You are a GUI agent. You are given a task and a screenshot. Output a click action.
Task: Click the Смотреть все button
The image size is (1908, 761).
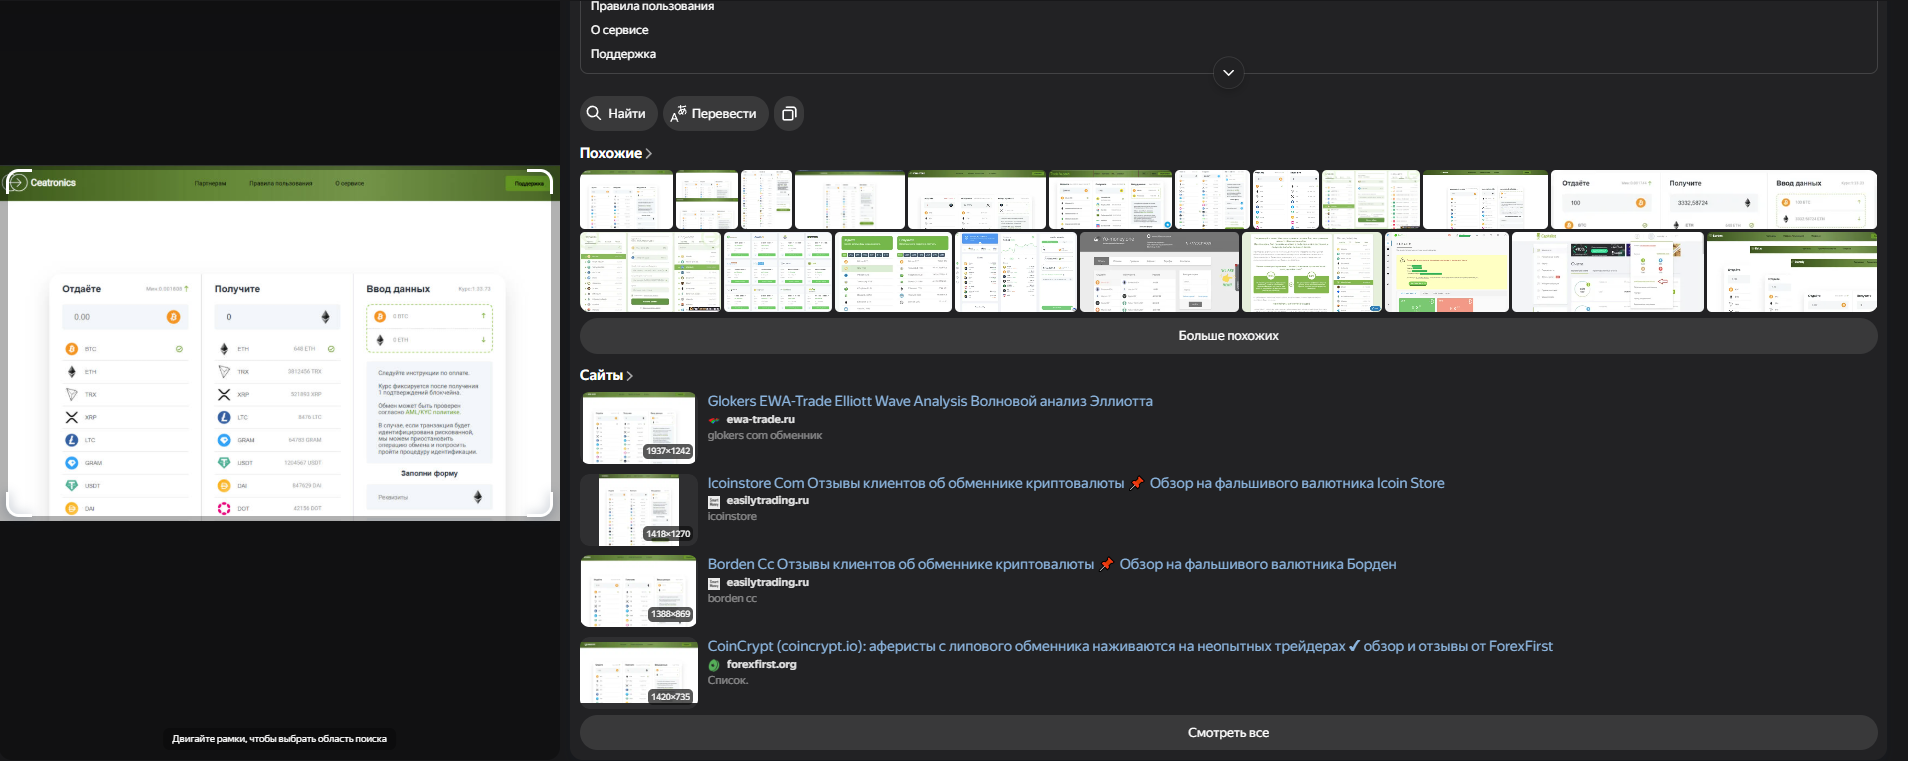click(x=1228, y=733)
